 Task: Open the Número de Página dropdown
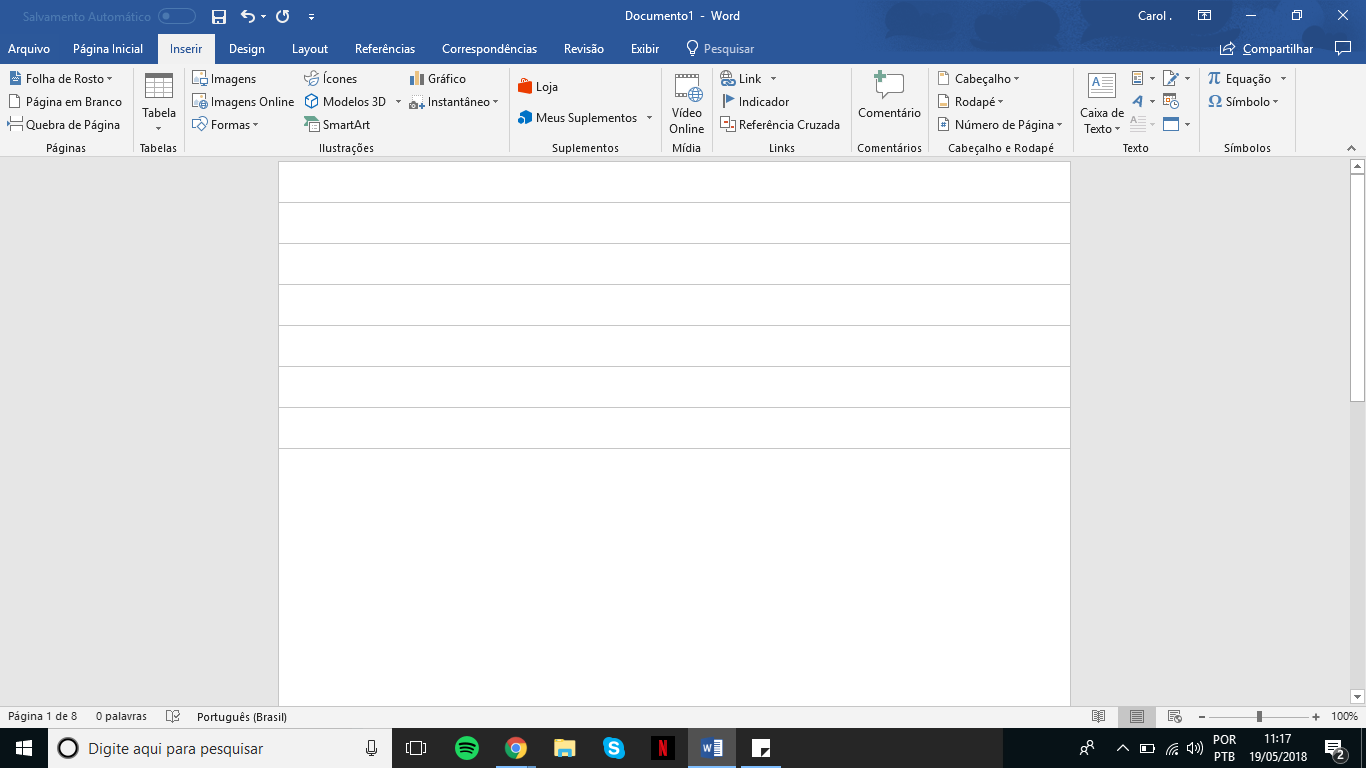pyautogui.click(x=1000, y=124)
